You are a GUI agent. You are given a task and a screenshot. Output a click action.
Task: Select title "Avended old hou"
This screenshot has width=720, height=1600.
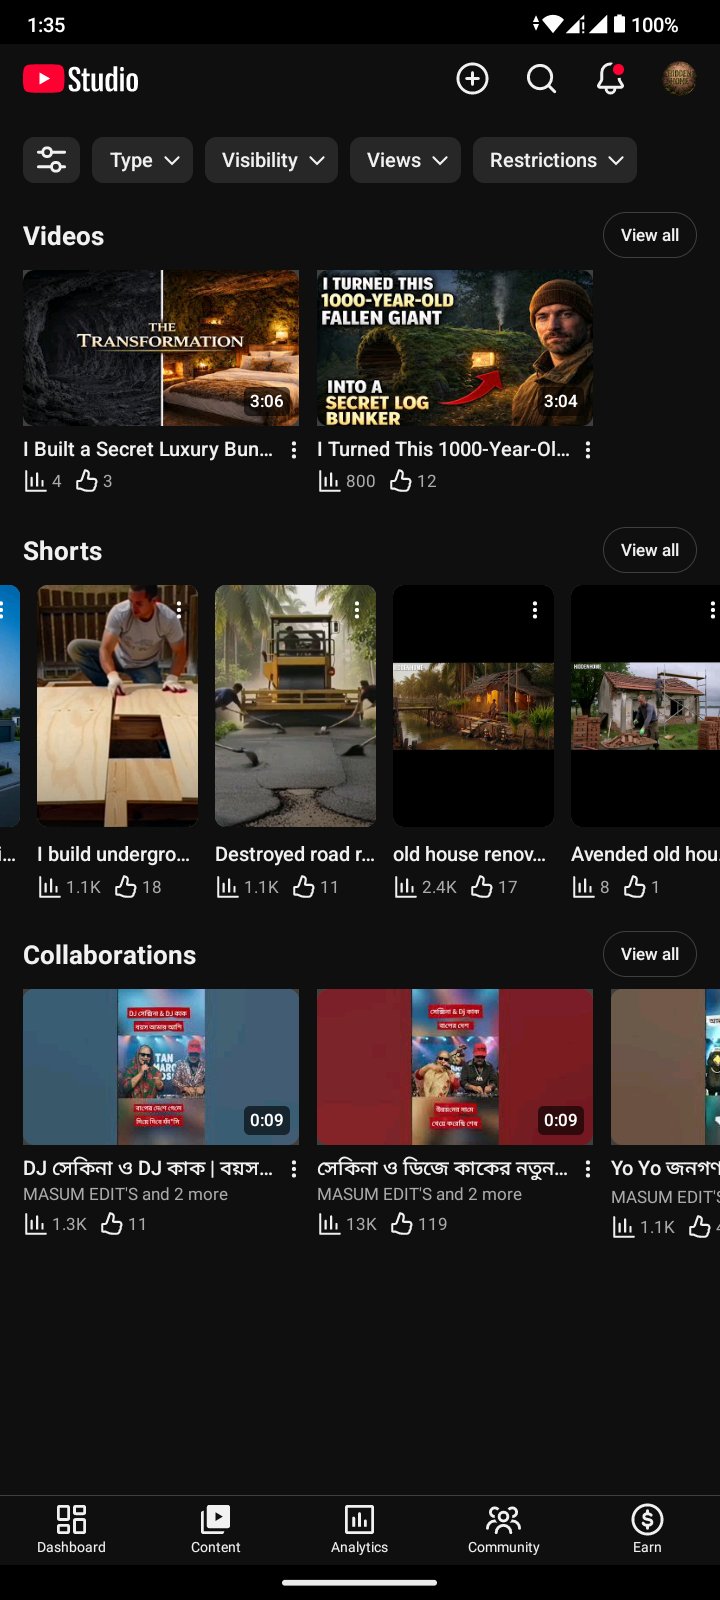click(x=645, y=854)
